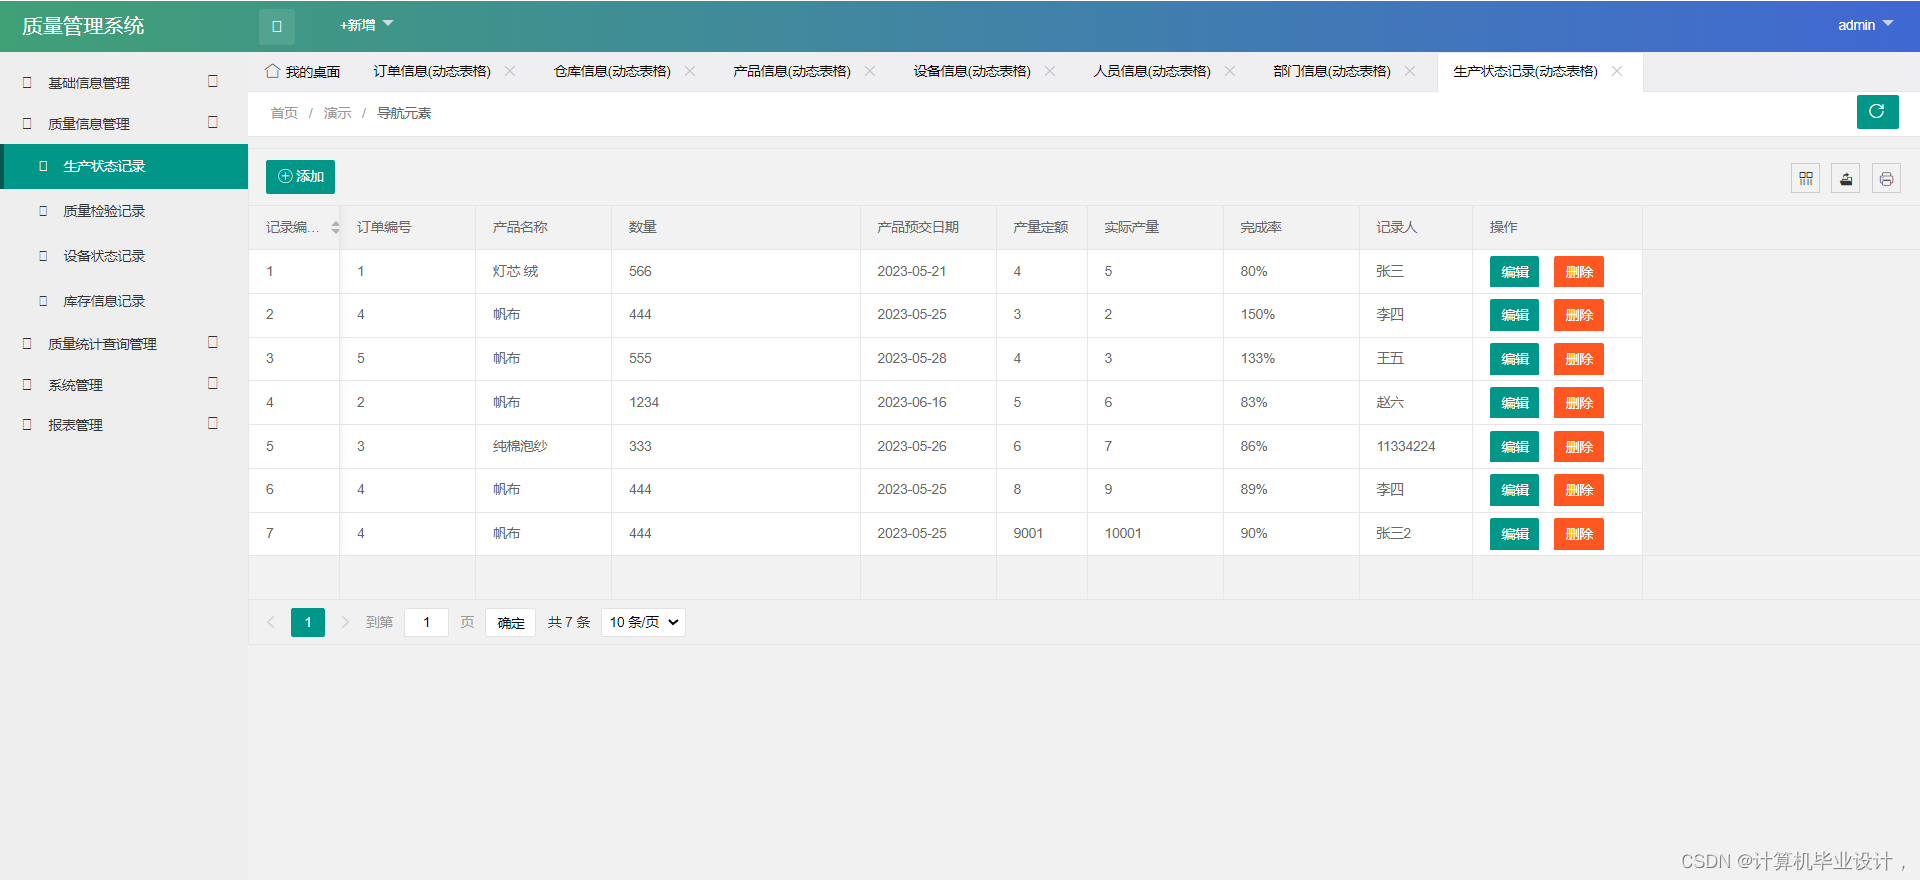Image resolution: width=1920 pixels, height=880 pixels.
Task: Click the 质量管理系统 logo title
Action: click(83, 26)
